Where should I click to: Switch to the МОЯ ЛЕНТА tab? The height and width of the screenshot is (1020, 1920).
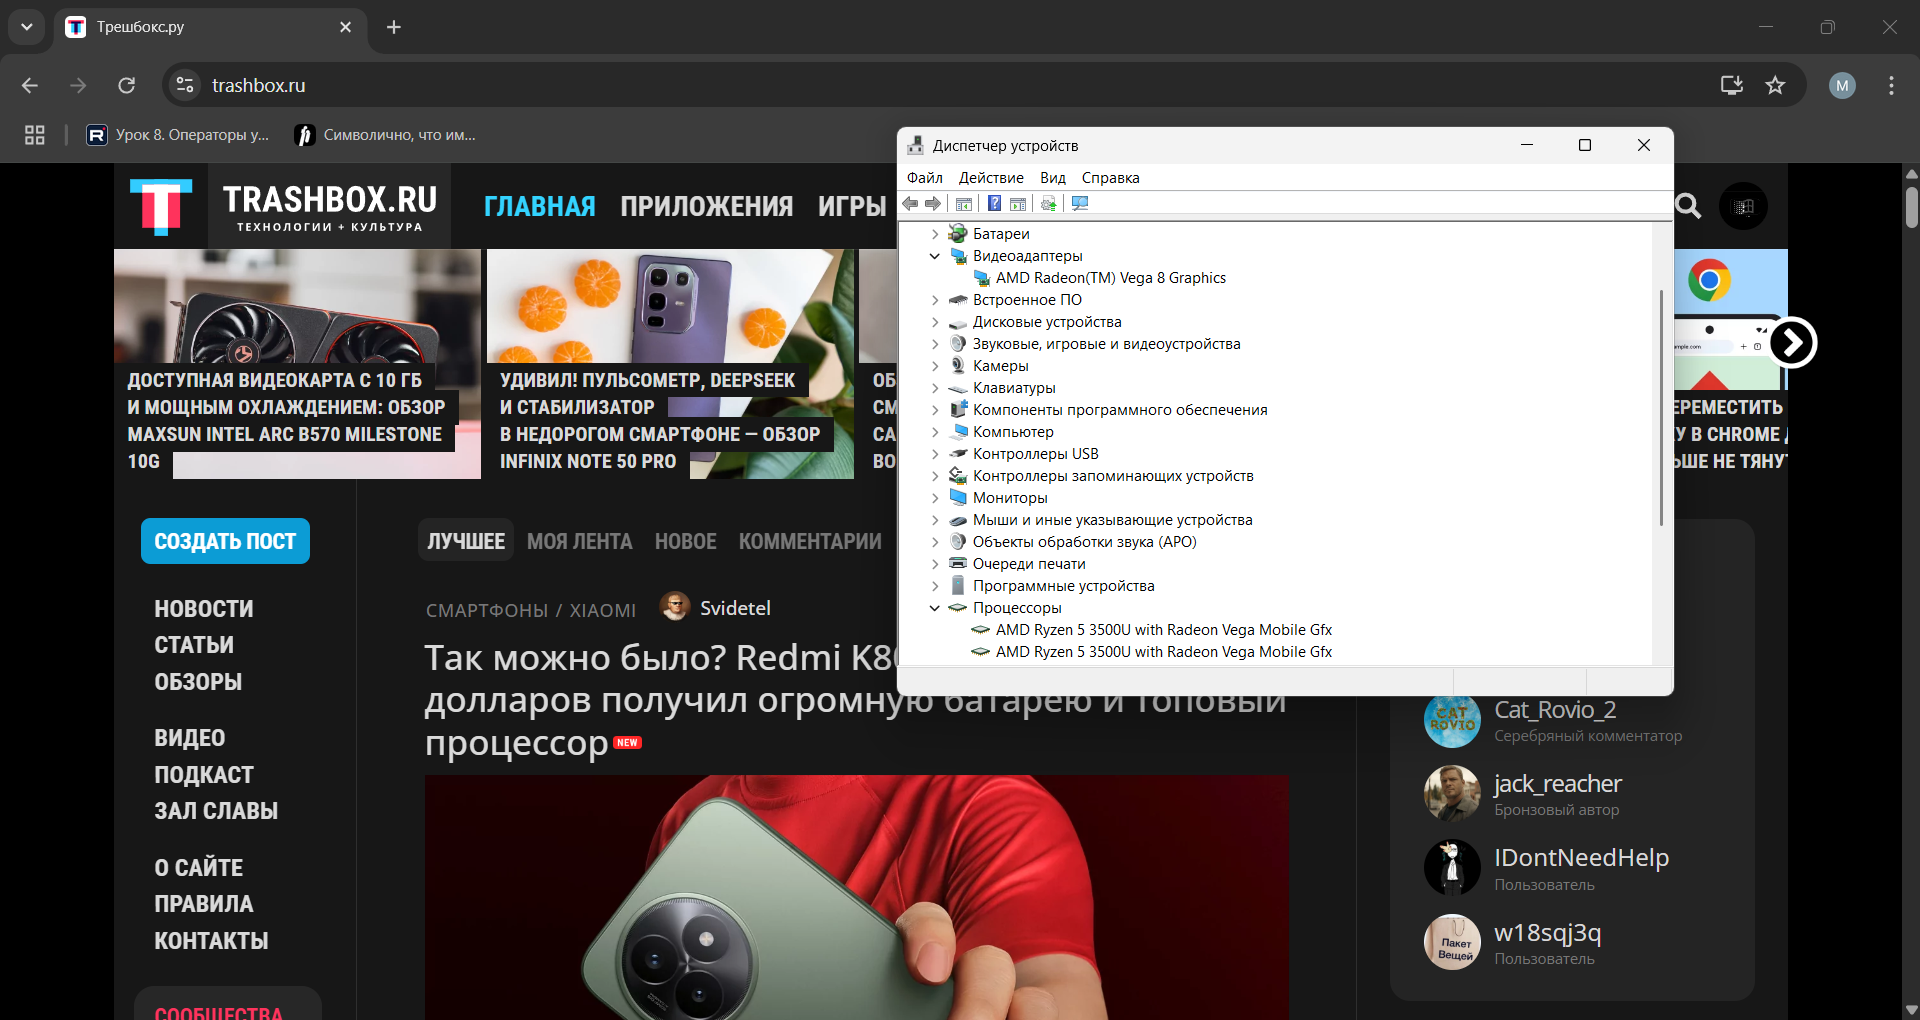click(580, 541)
